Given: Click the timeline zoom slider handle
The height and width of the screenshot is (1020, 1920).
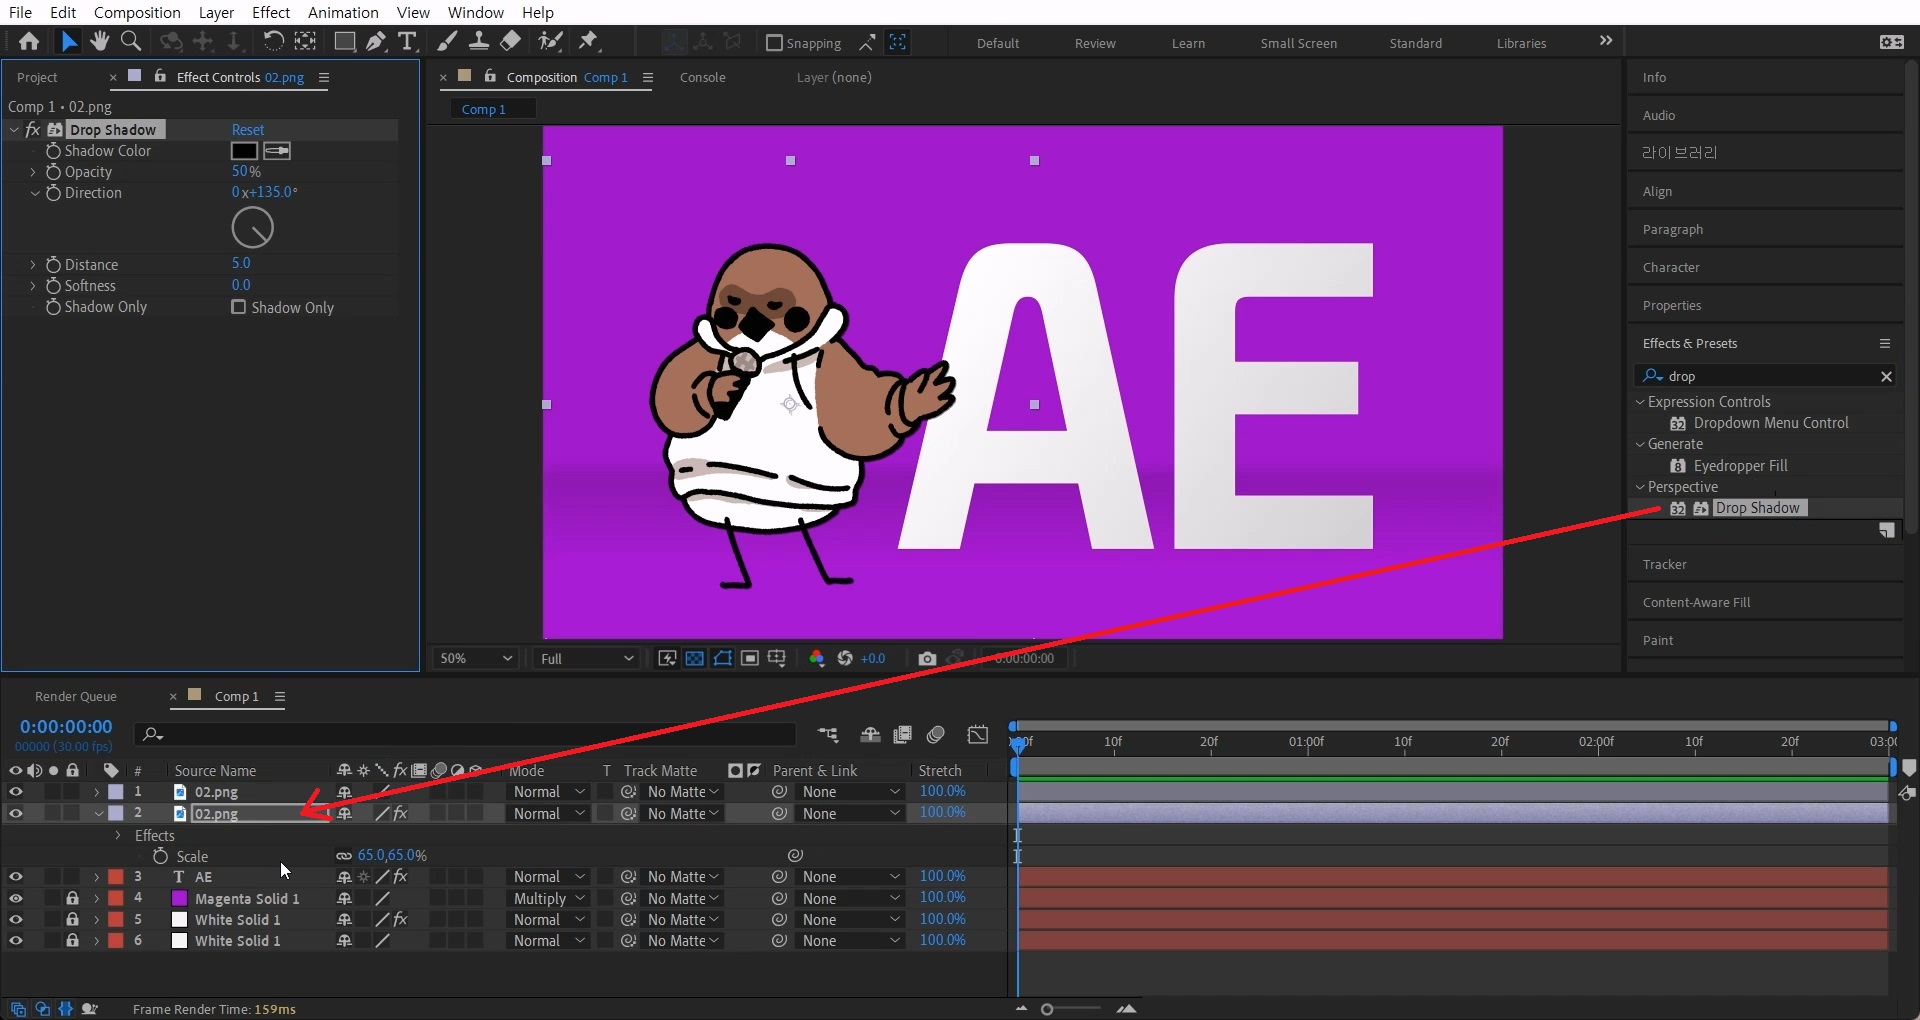Looking at the screenshot, I should 1047,1009.
